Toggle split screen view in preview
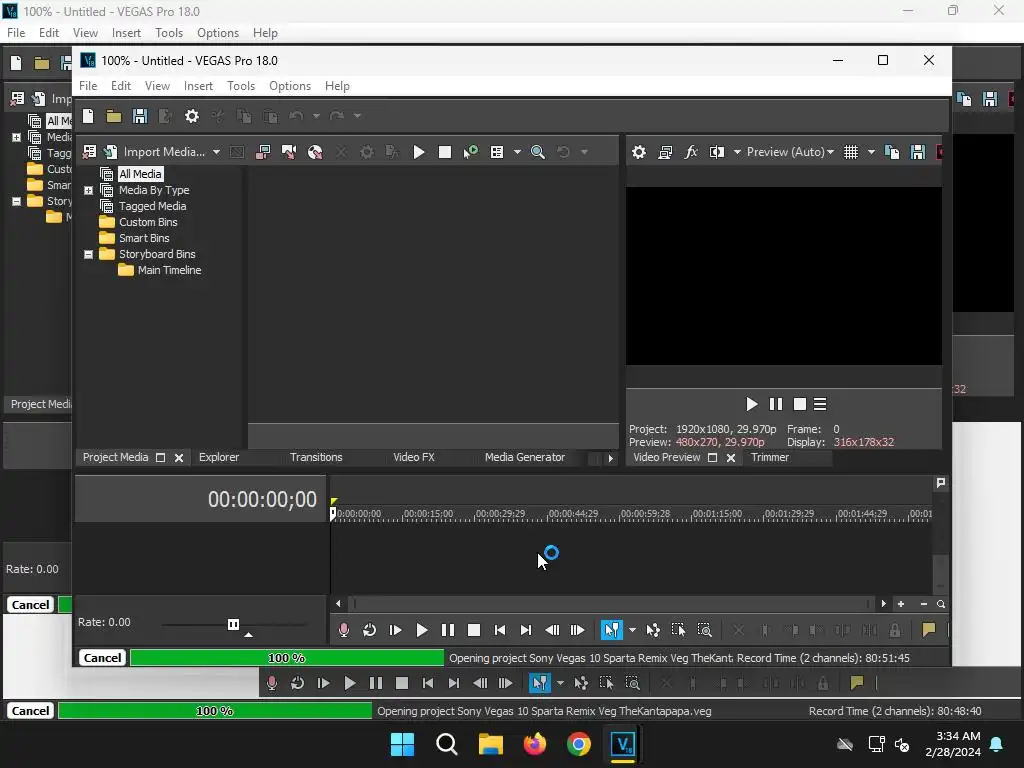1024x768 pixels. pyautogui.click(x=717, y=152)
